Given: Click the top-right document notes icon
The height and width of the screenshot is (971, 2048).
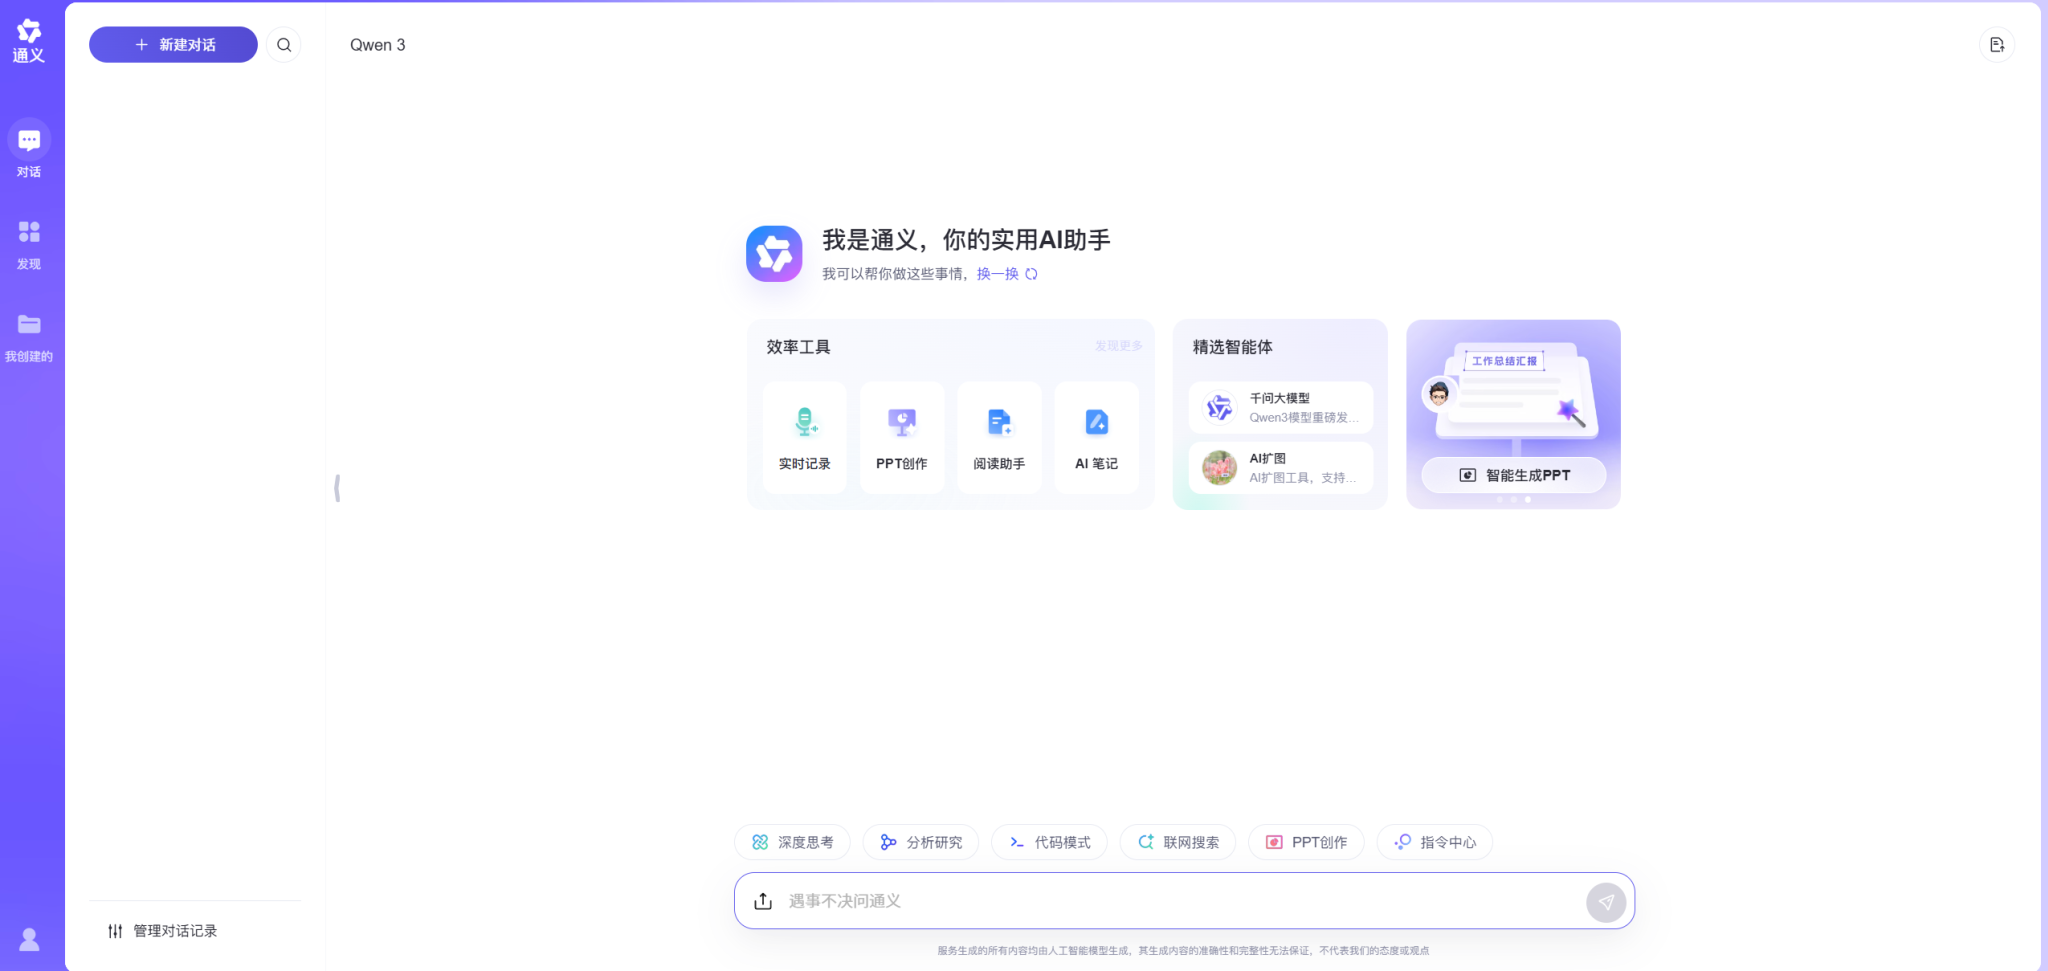Looking at the screenshot, I should pos(1996,45).
